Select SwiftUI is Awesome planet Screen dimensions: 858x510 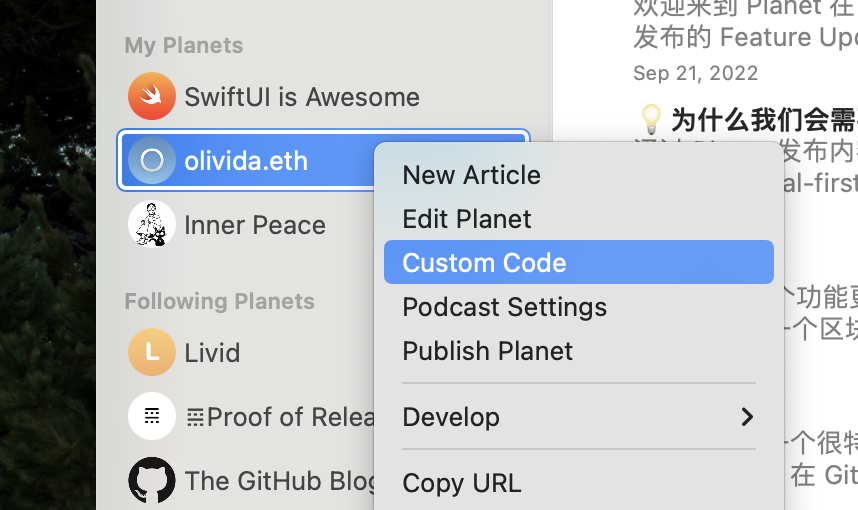[x=301, y=97]
